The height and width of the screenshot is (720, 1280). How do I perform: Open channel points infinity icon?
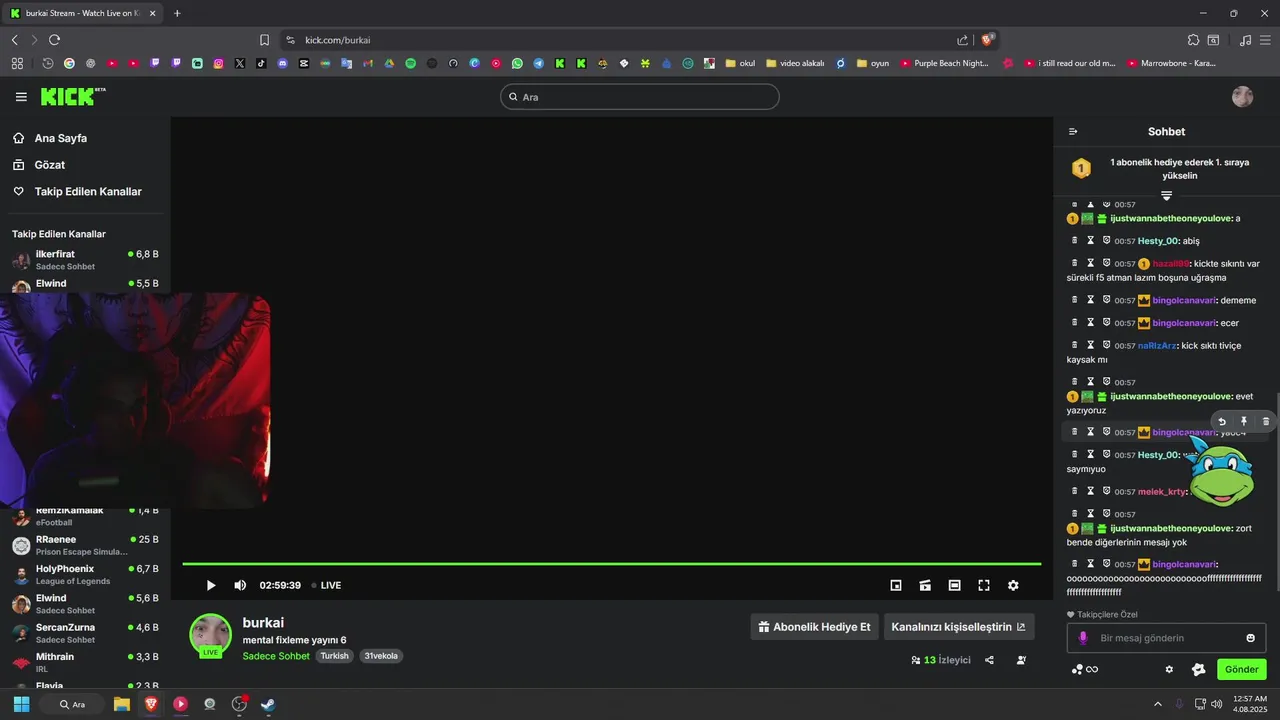tap(1085, 669)
